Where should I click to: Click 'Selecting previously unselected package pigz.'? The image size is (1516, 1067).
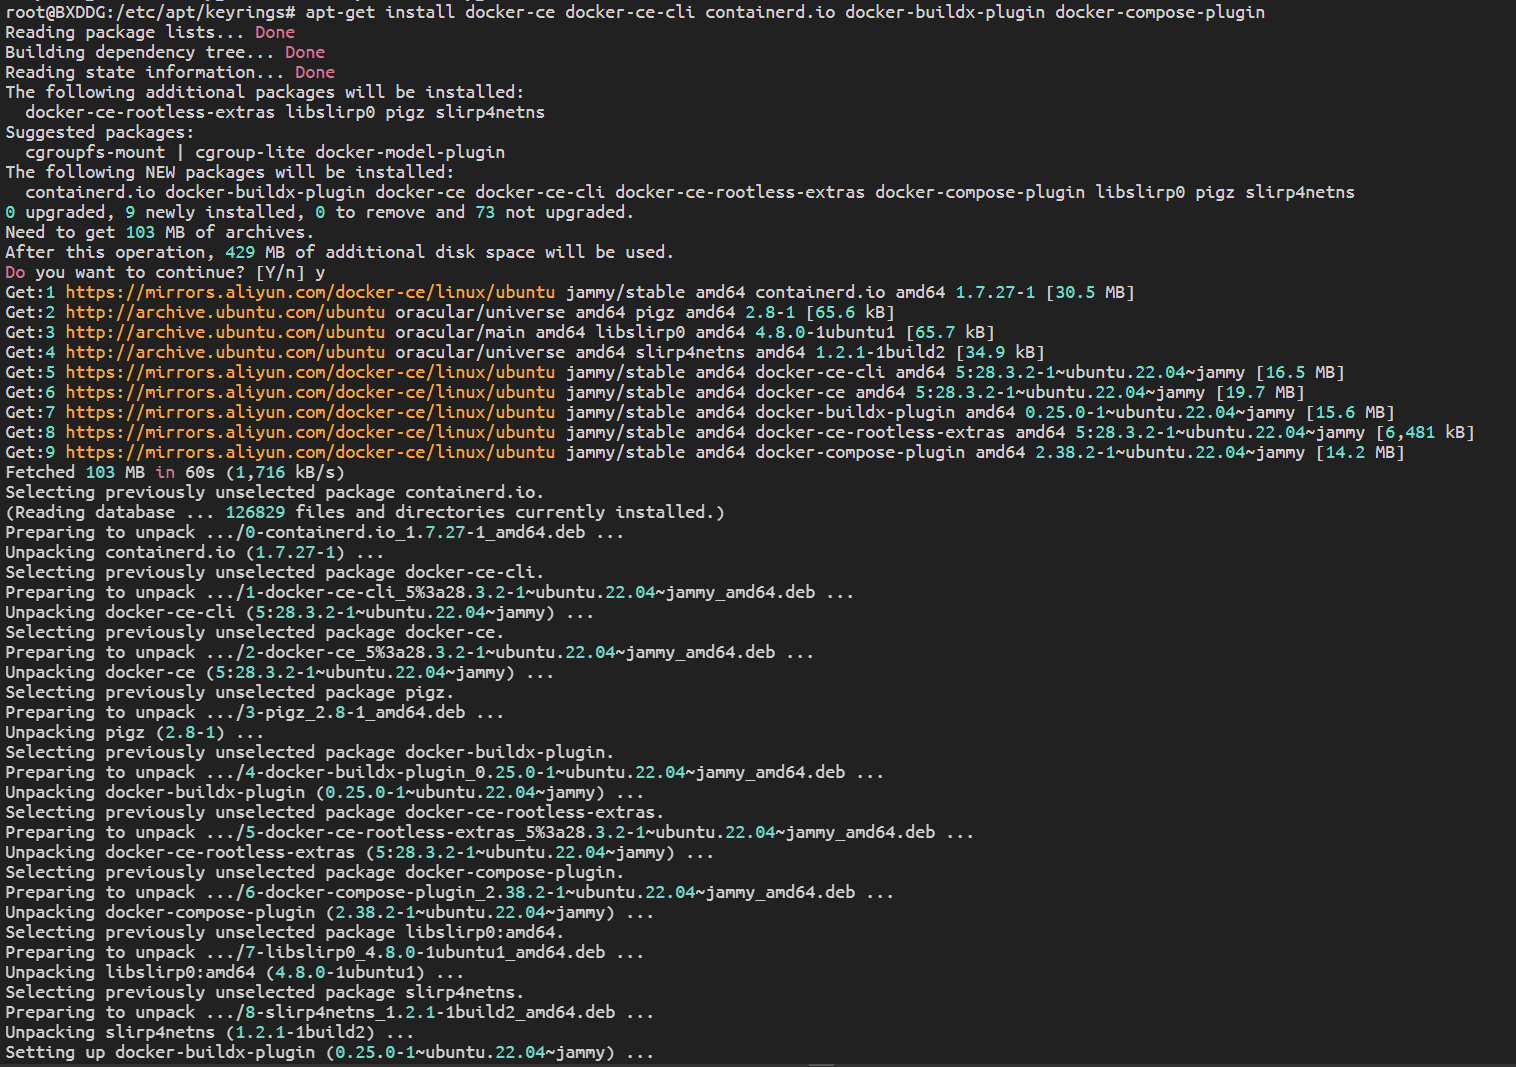tap(230, 692)
